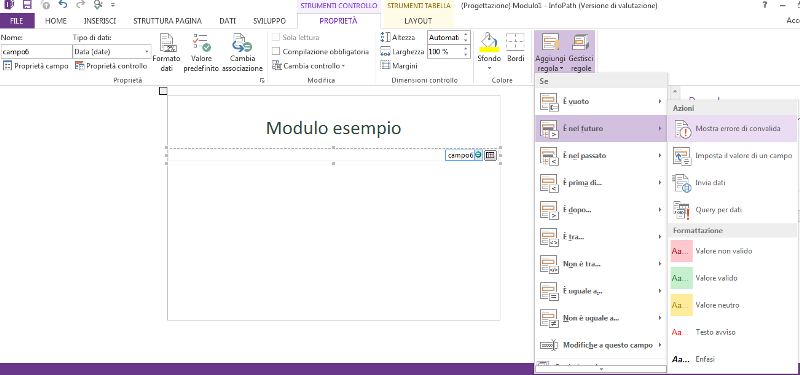The width and height of the screenshot is (800, 375).
Task: Open Gestisci regole
Action: (x=580, y=53)
